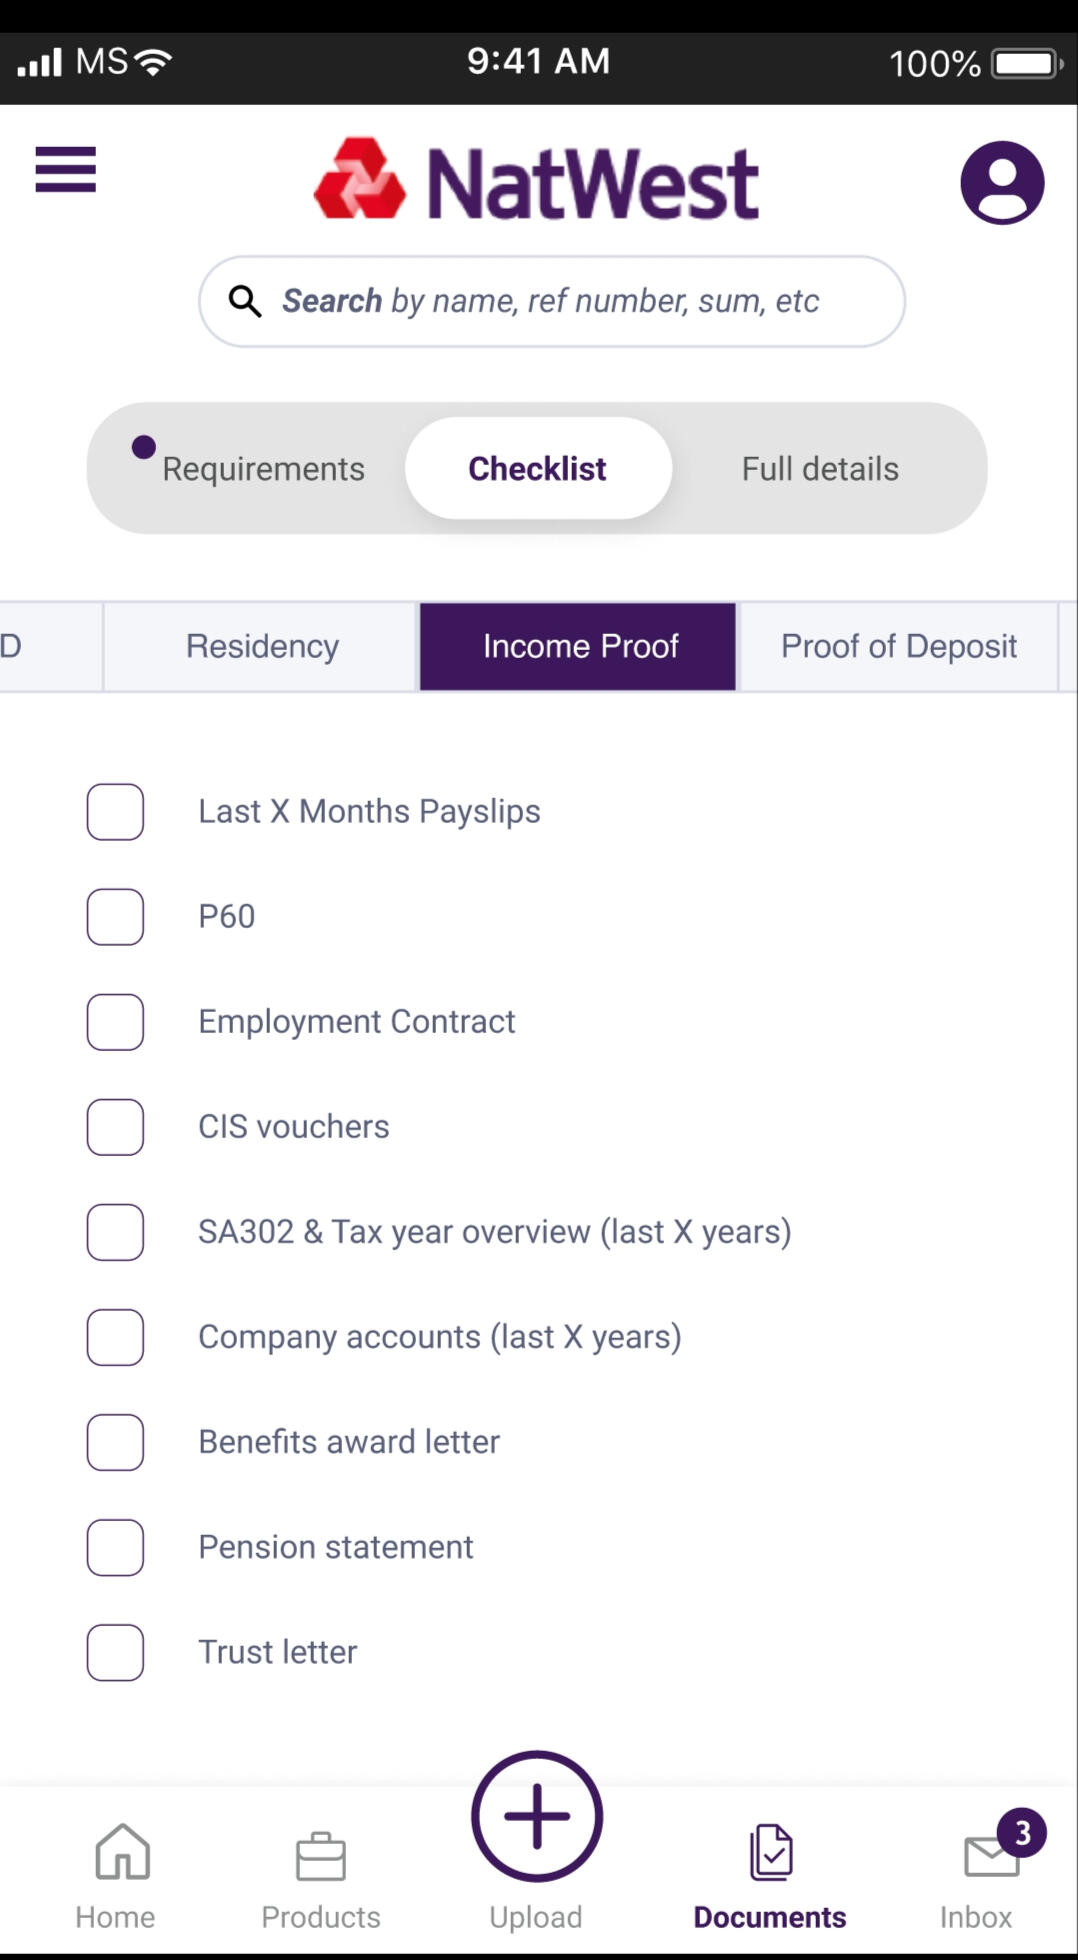The width and height of the screenshot is (1078, 1960).
Task: Open the hamburger menu
Action: tap(66, 169)
